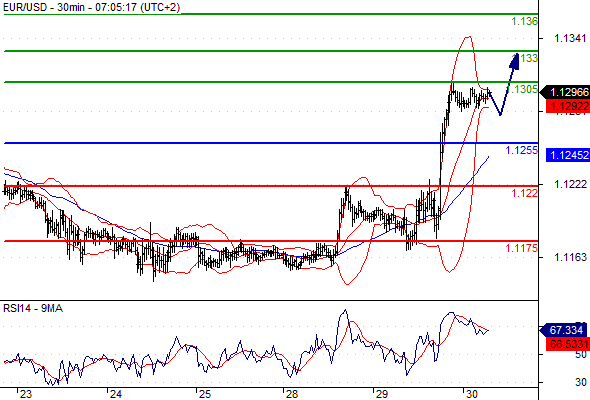This screenshot has width=590, height=400.
Task: Click the price axis value 1.1163
Action: tap(570, 257)
